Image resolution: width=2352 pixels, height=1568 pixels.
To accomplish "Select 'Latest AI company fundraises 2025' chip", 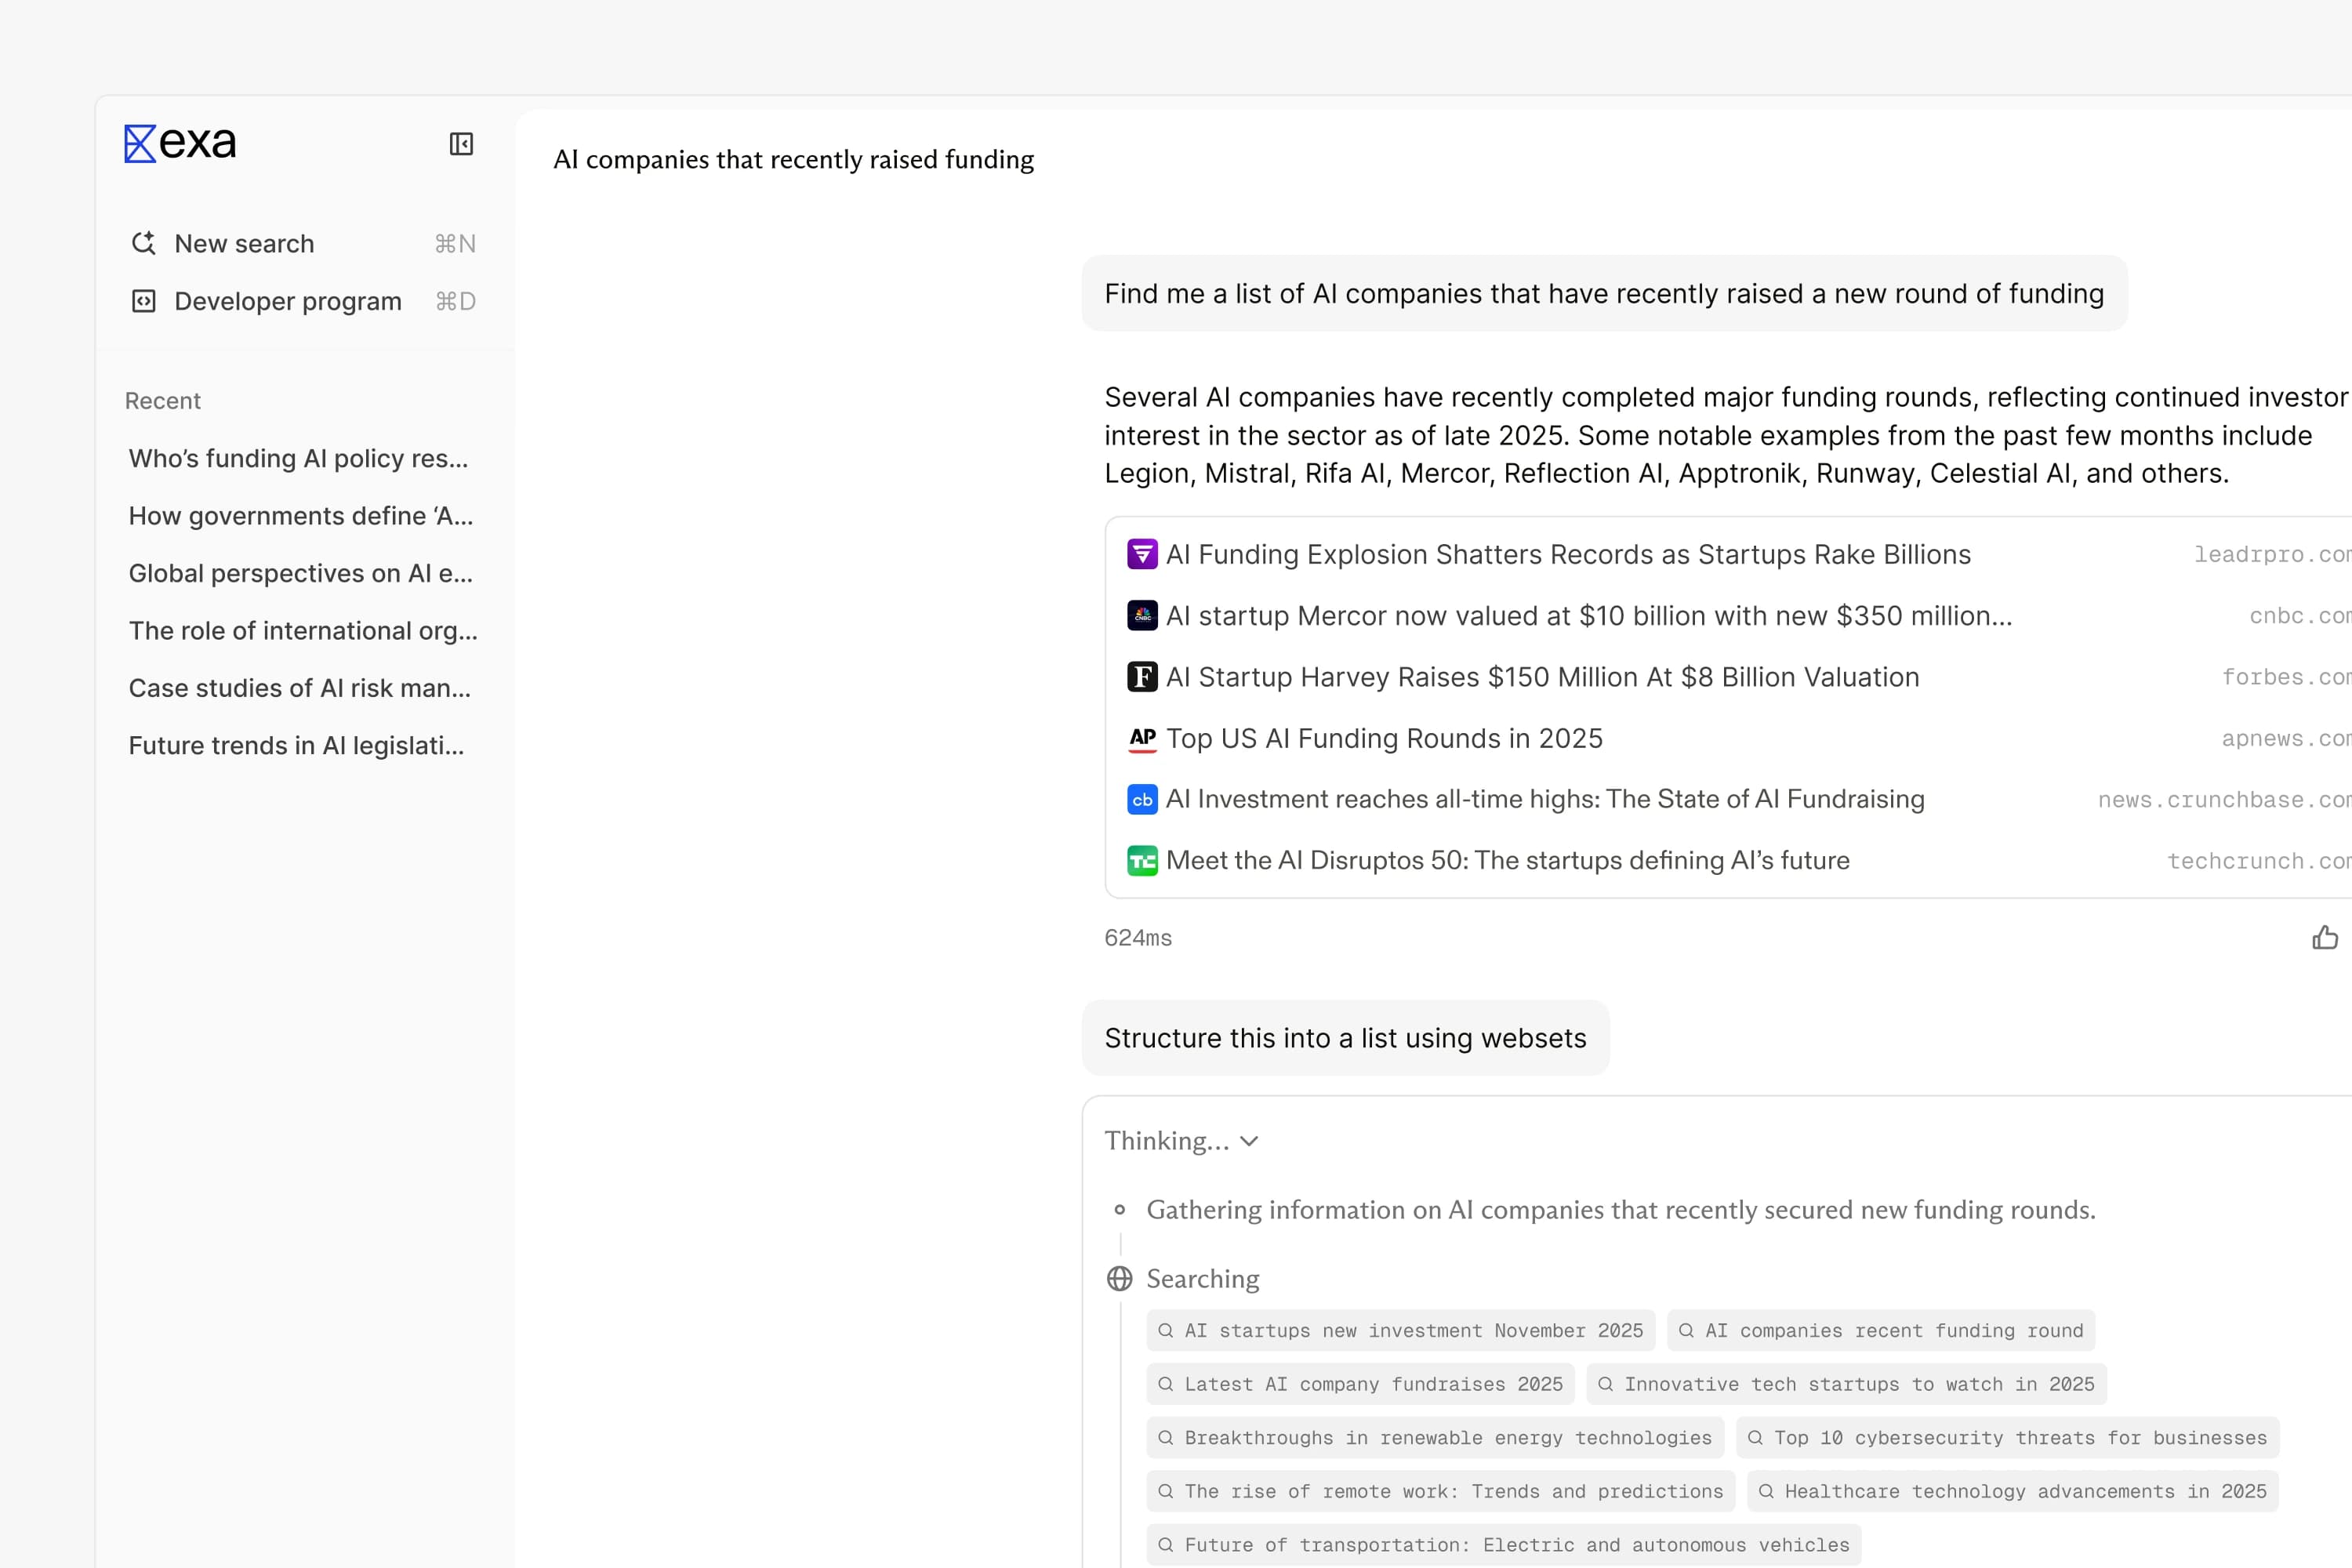I will click(x=1360, y=1384).
